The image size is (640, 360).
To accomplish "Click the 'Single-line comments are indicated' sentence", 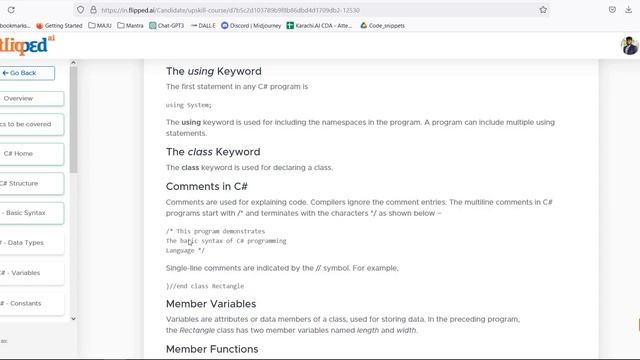I will 282,268.
